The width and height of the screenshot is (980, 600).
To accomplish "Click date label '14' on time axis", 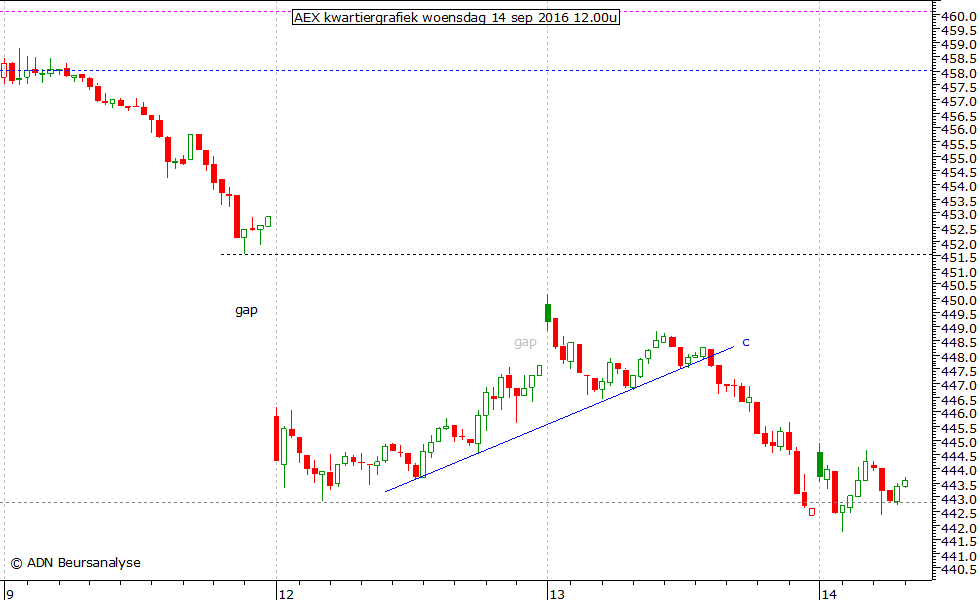I will (829, 594).
